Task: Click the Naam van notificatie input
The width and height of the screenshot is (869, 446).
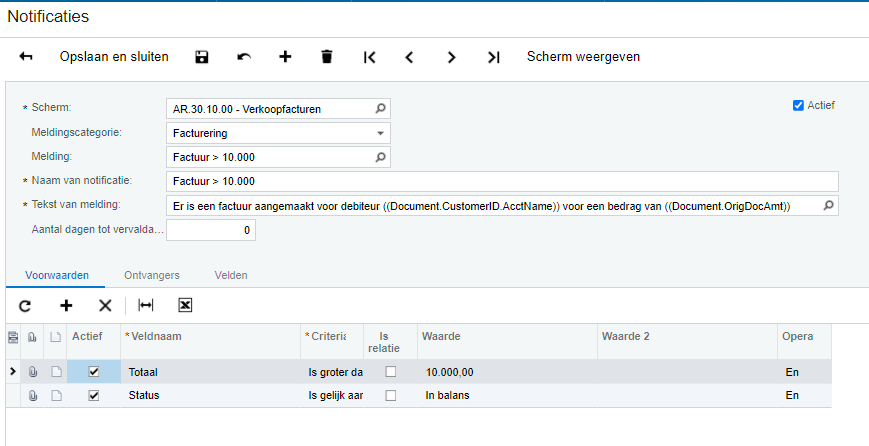Action: 502,181
